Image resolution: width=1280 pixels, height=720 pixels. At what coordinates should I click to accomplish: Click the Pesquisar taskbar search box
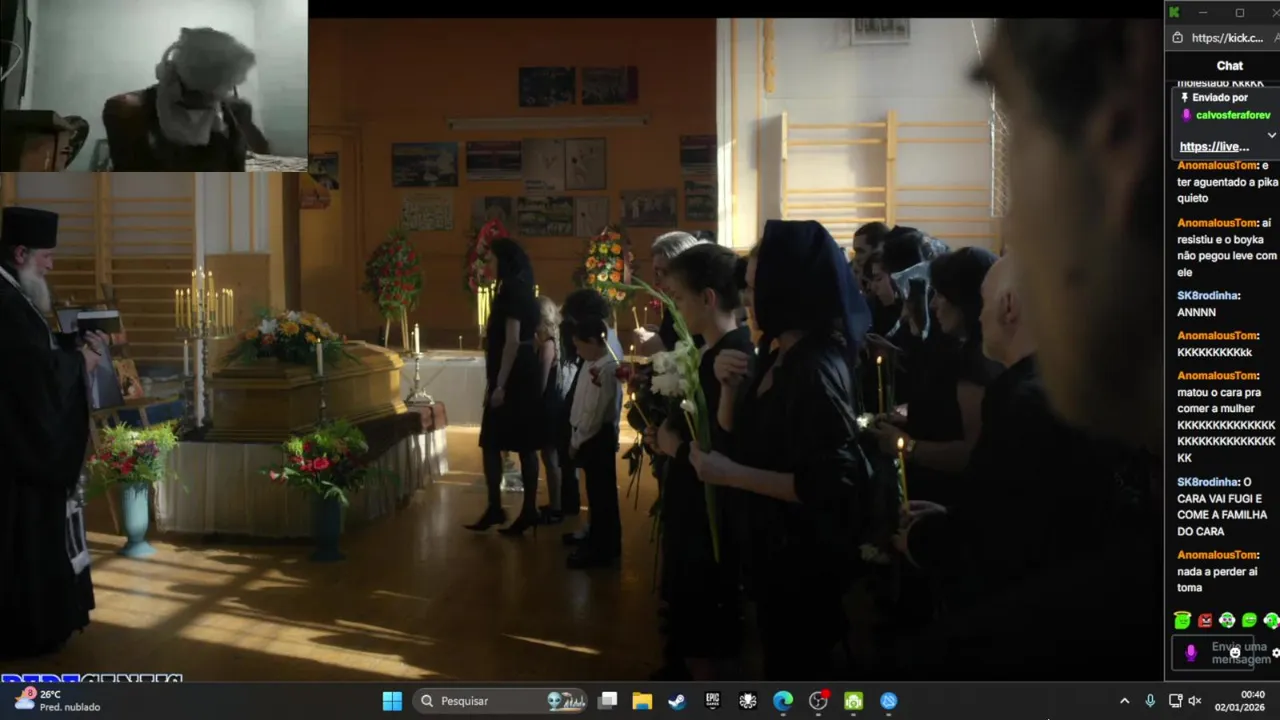500,701
